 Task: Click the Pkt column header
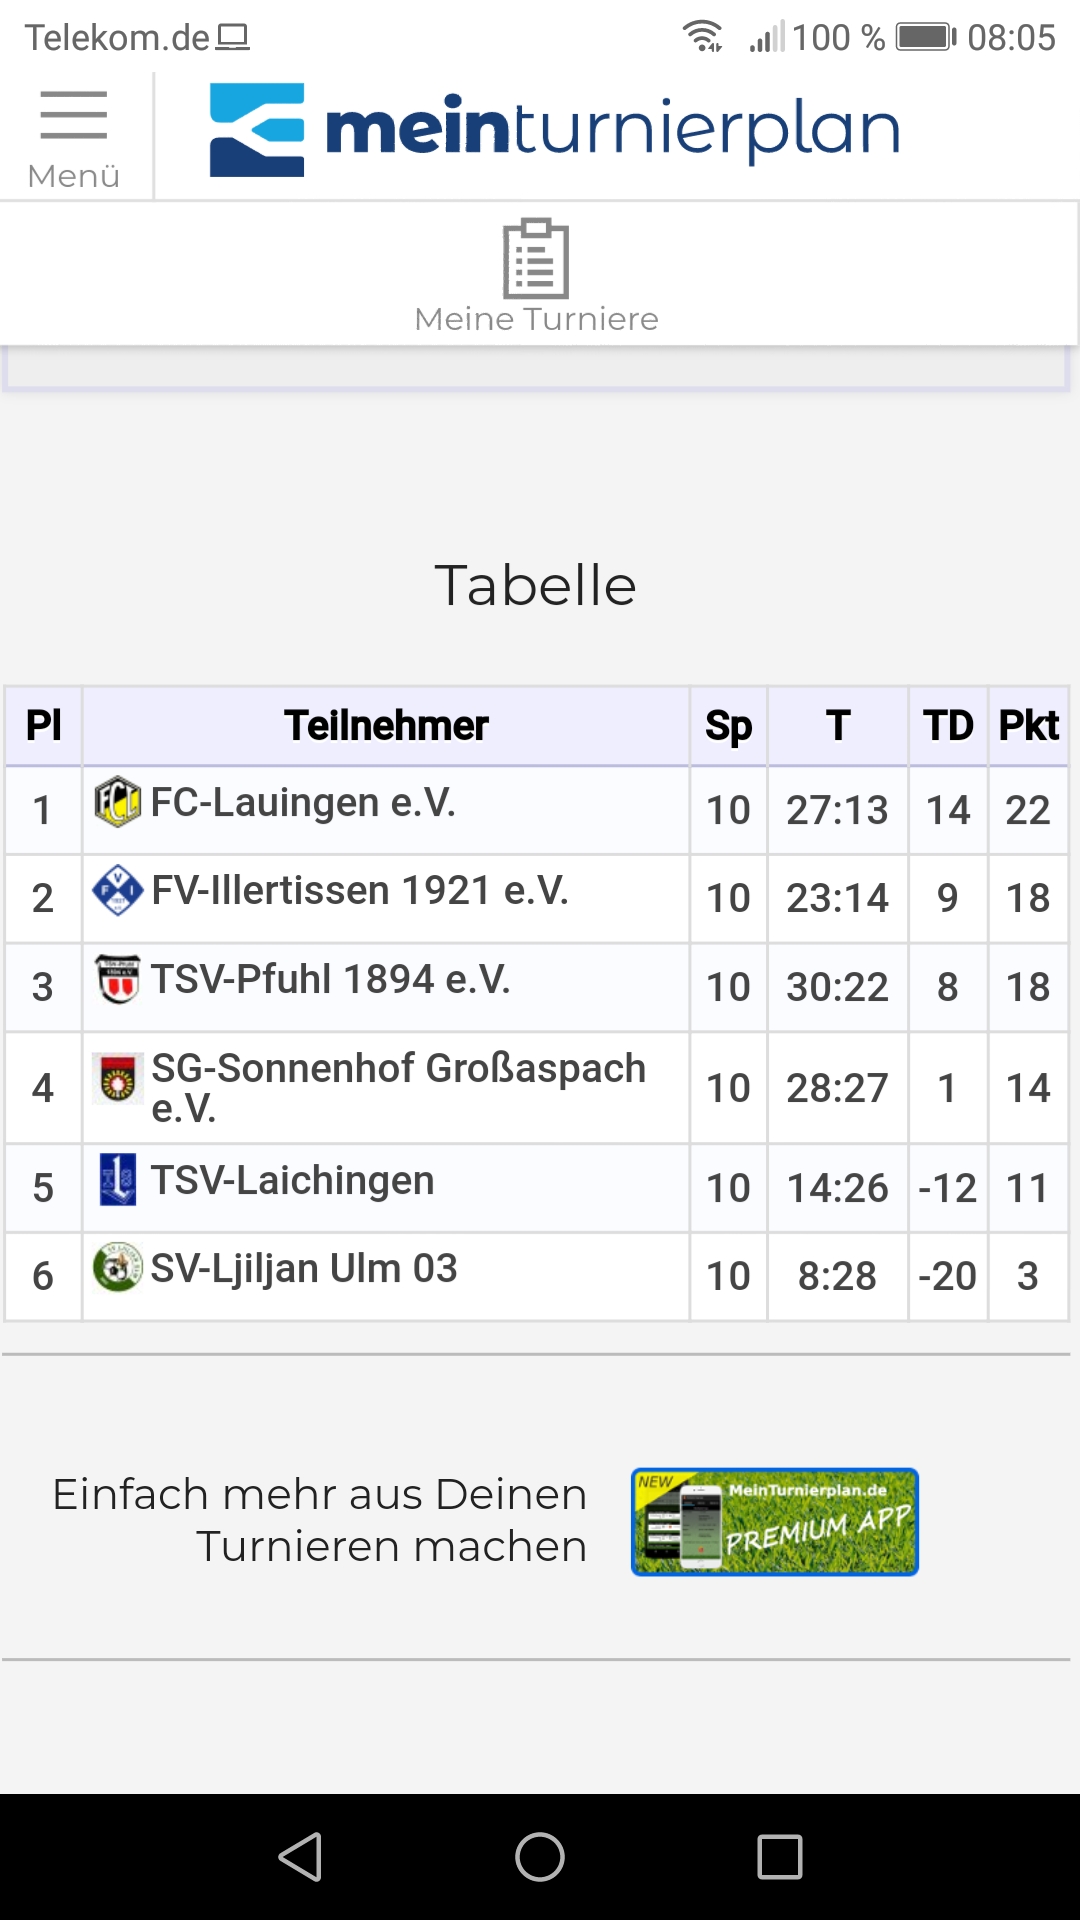tap(1028, 726)
